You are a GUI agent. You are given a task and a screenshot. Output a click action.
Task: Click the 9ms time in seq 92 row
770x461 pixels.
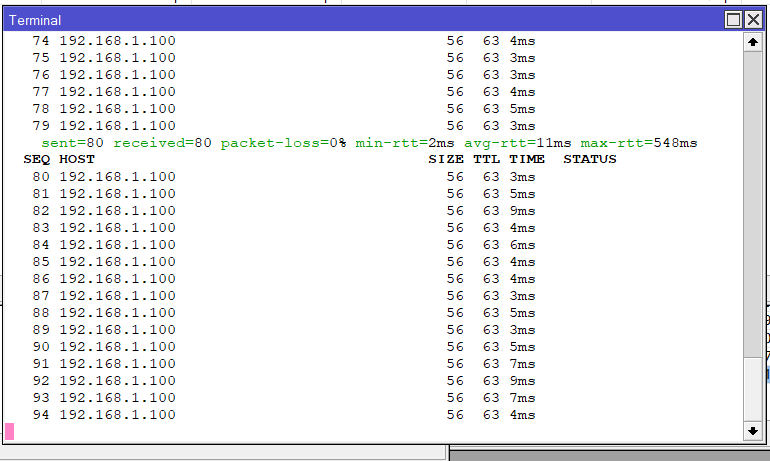(x=522, y=381)
